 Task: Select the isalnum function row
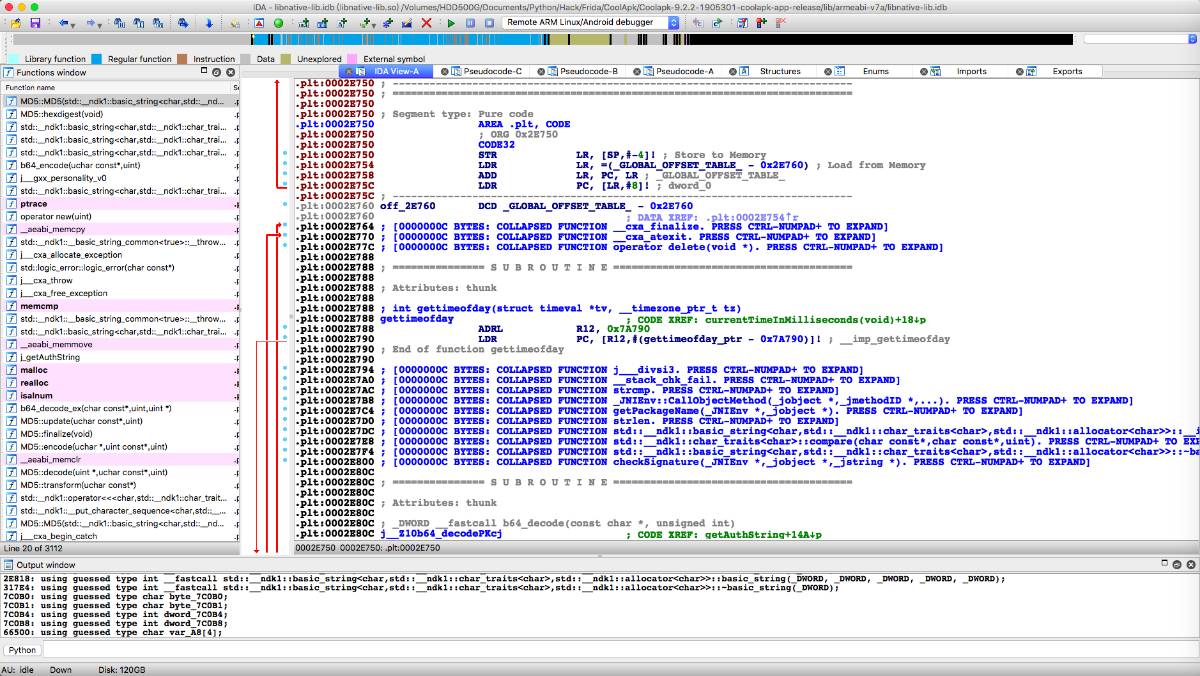pyautogui.click(x=120, y=395)
